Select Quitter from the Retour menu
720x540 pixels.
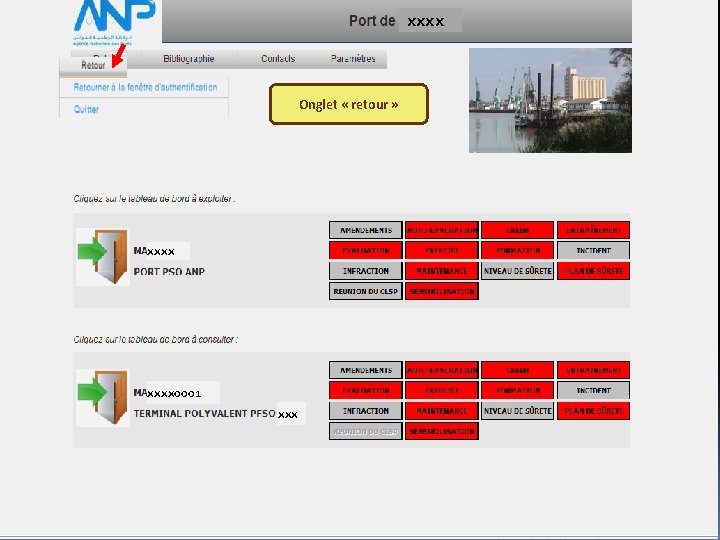86,109
